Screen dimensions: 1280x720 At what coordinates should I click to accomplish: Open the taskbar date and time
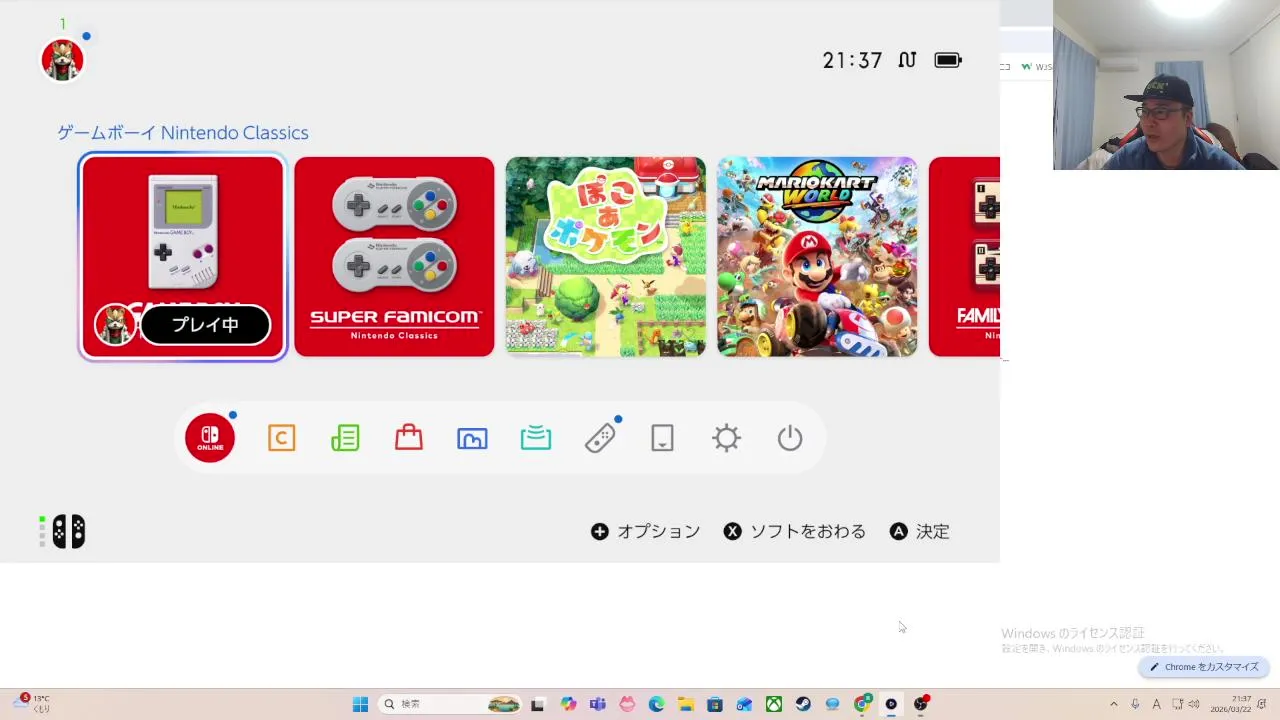1231,704
